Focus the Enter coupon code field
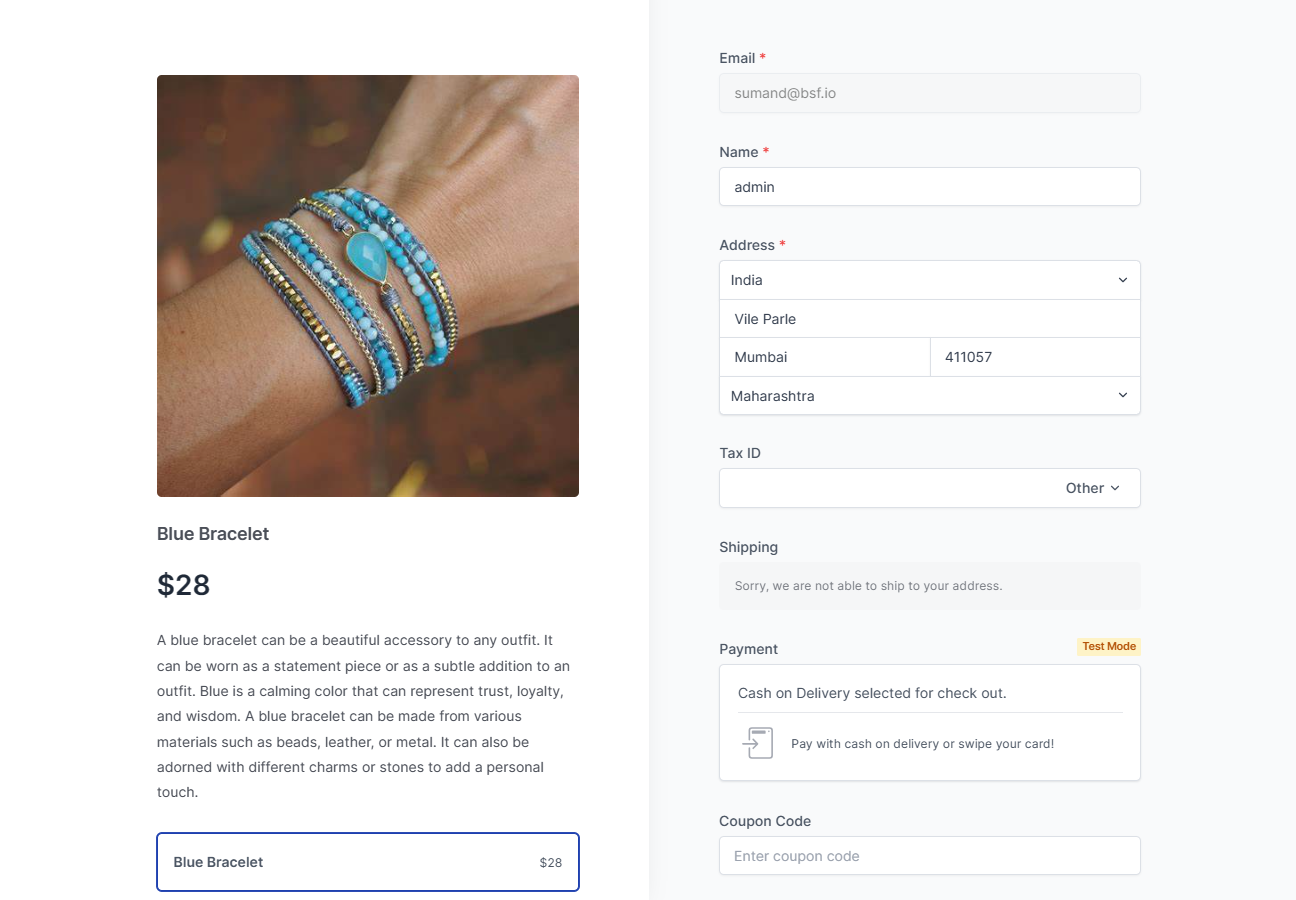Viewport: 1296px width, 900px height. pos(929,856)
